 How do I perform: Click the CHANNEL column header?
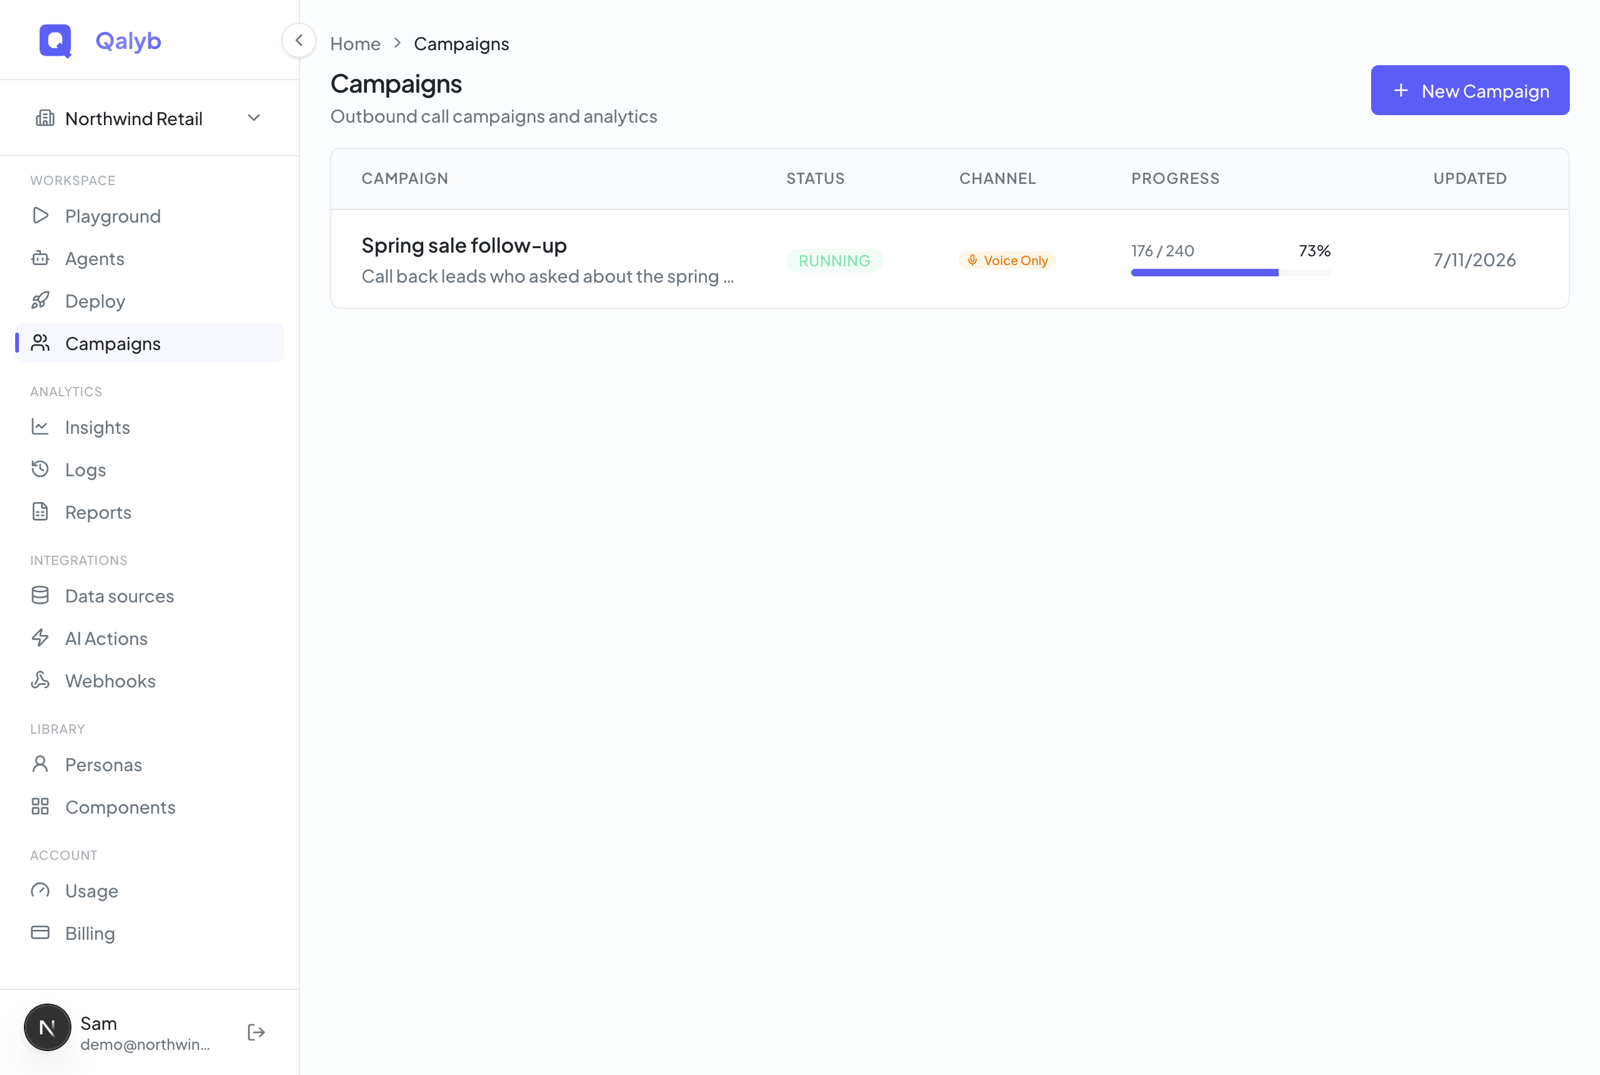point(997,178)
